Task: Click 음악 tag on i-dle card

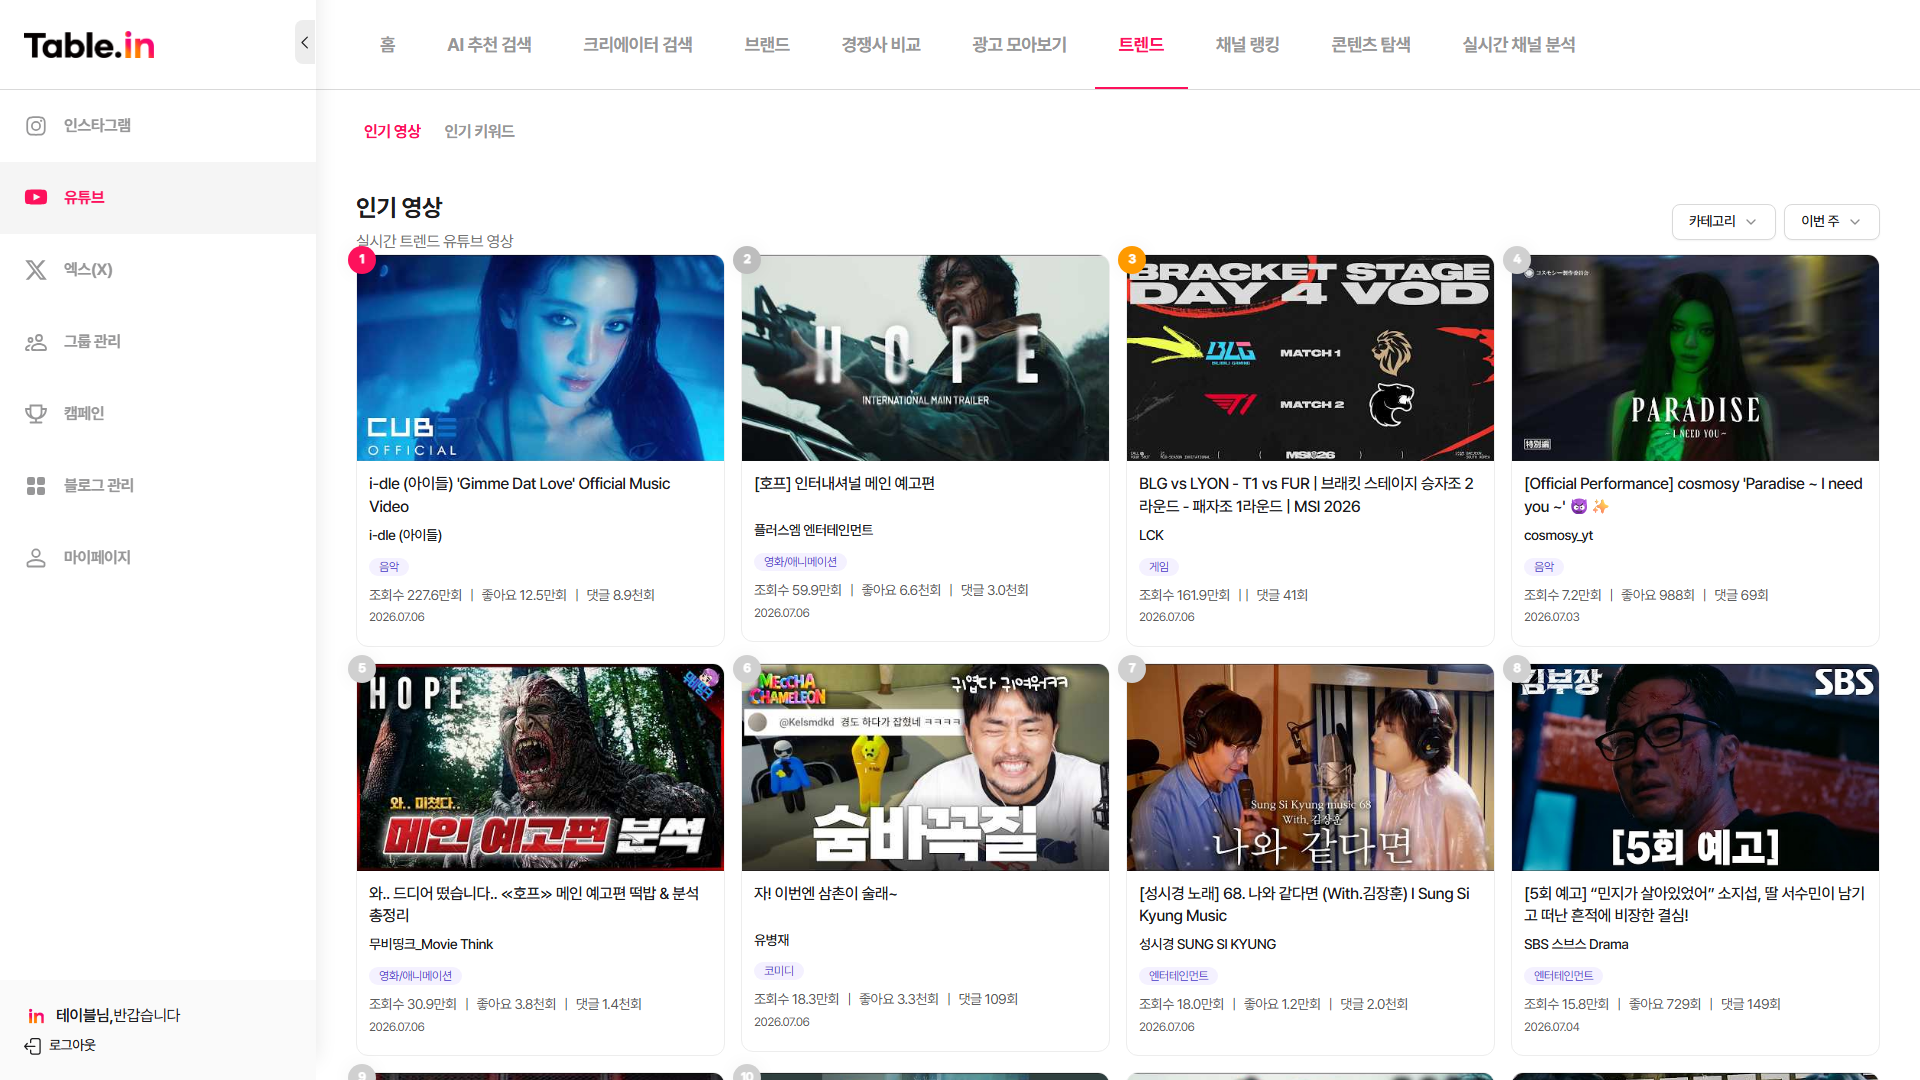Action: point(389,568)
